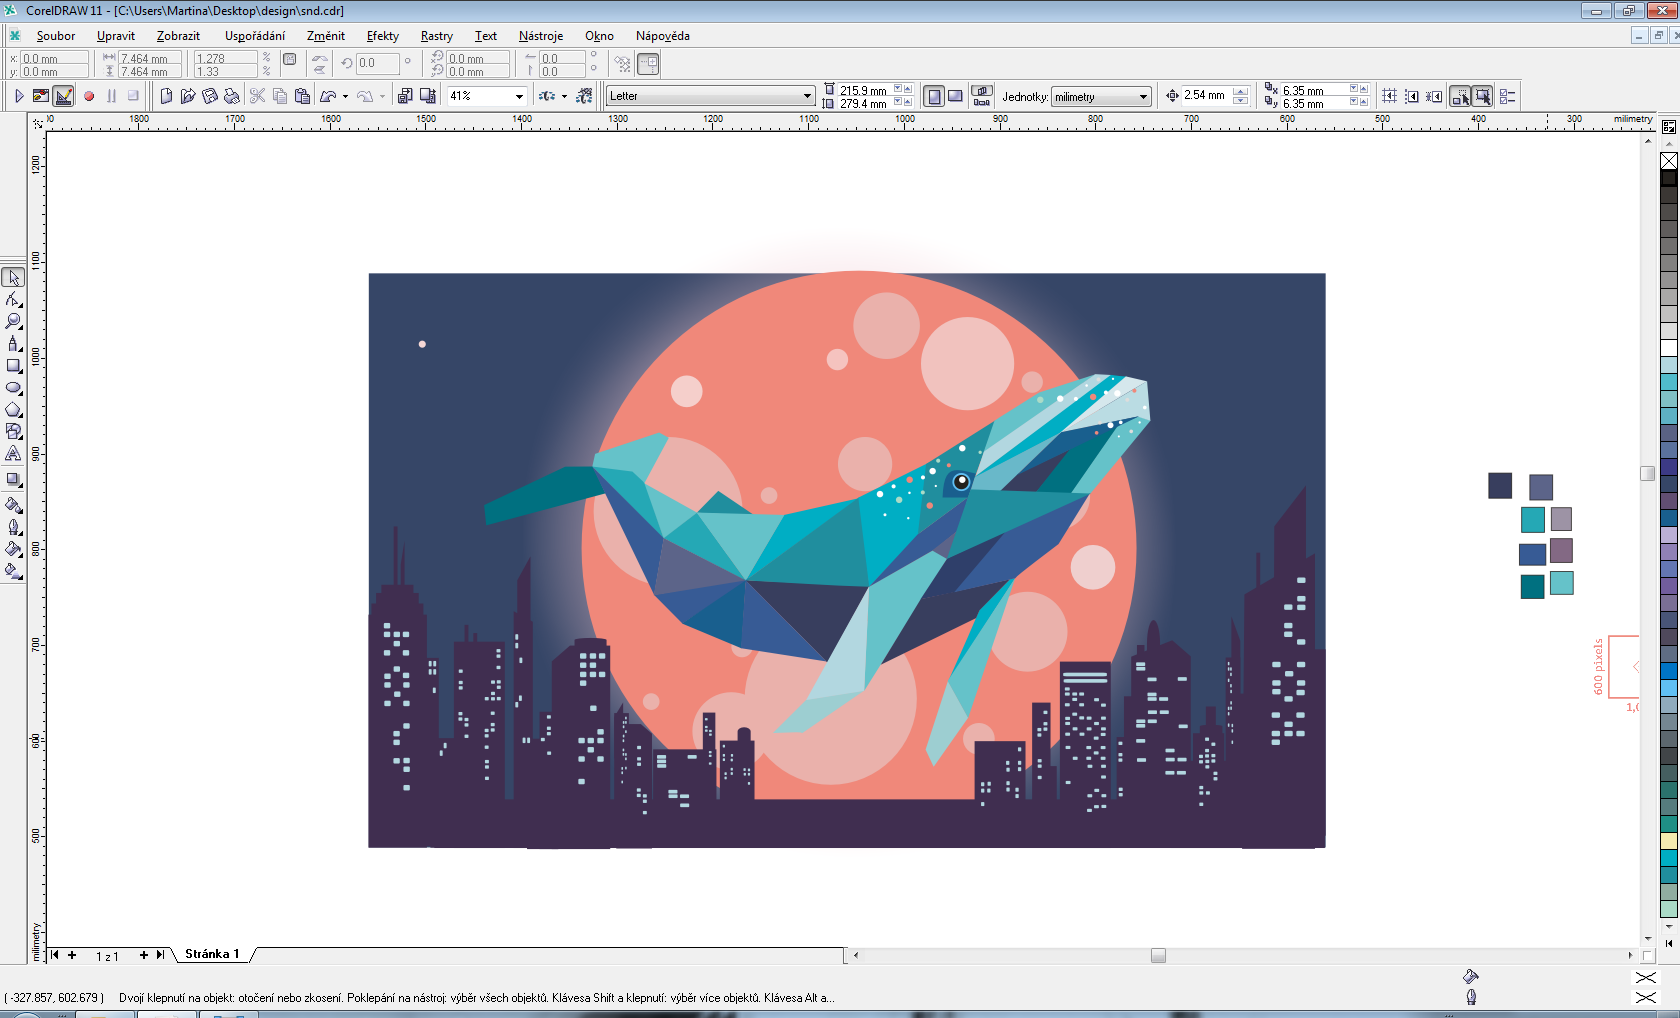Open the Upravit menu

116,36
